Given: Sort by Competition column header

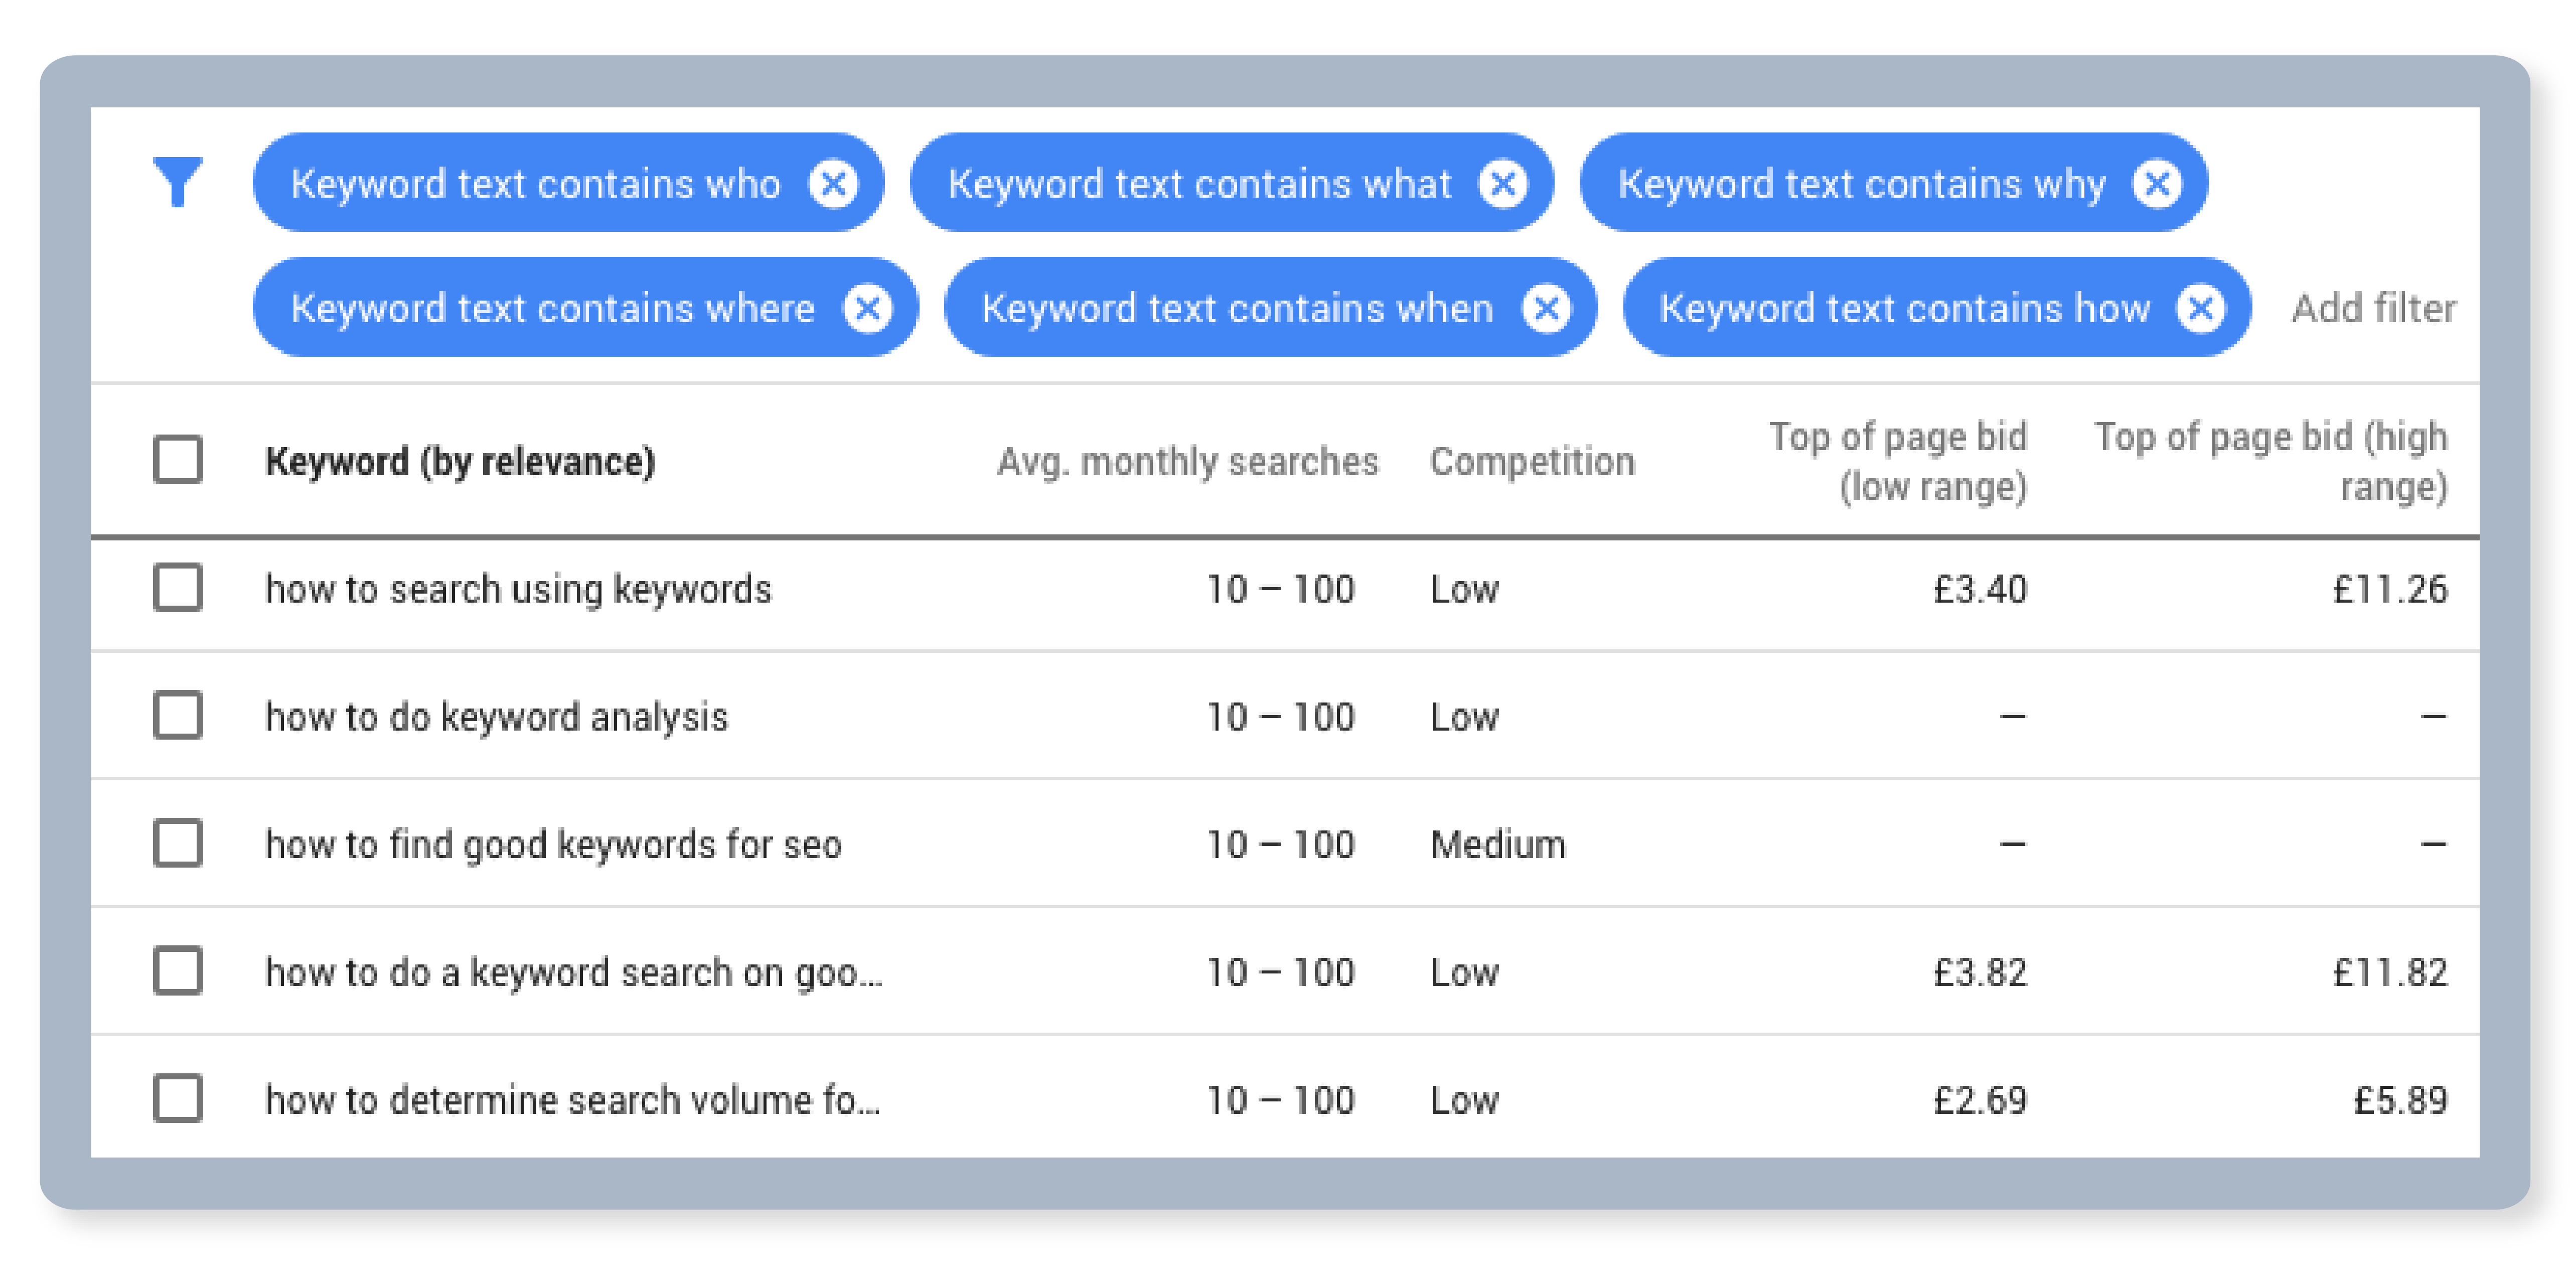Looking at the screenshot, I should point(1532,461).
